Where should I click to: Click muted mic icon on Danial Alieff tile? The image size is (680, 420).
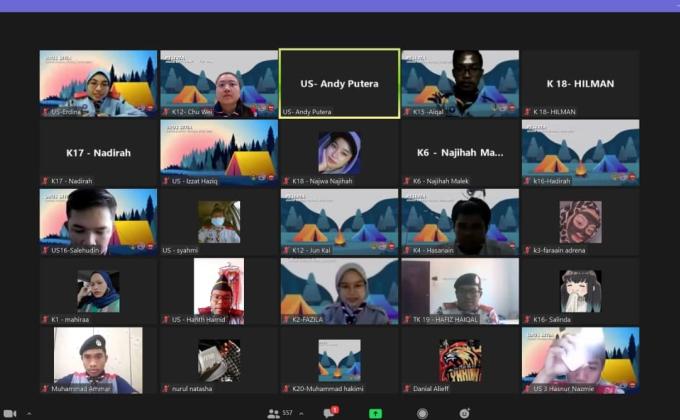tap(406, 388)
